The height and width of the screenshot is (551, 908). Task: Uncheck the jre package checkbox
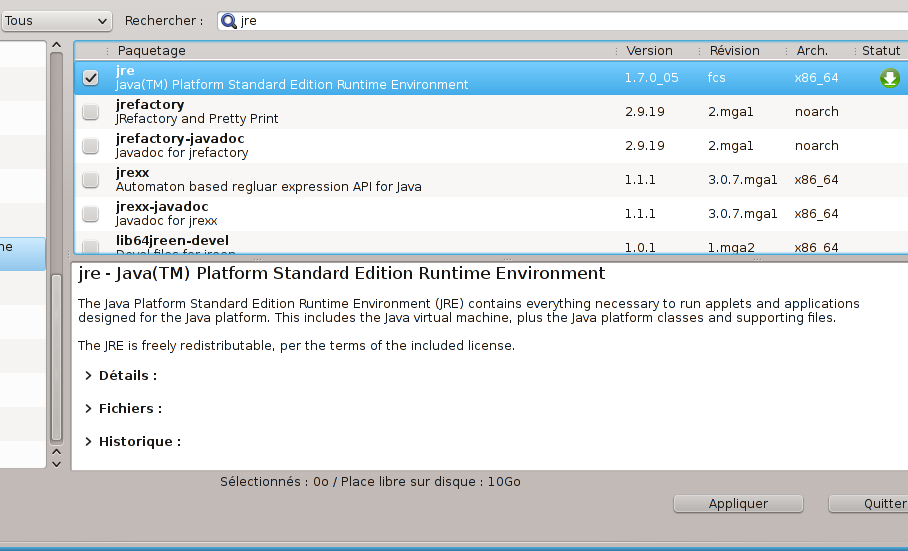click(90, 78)
